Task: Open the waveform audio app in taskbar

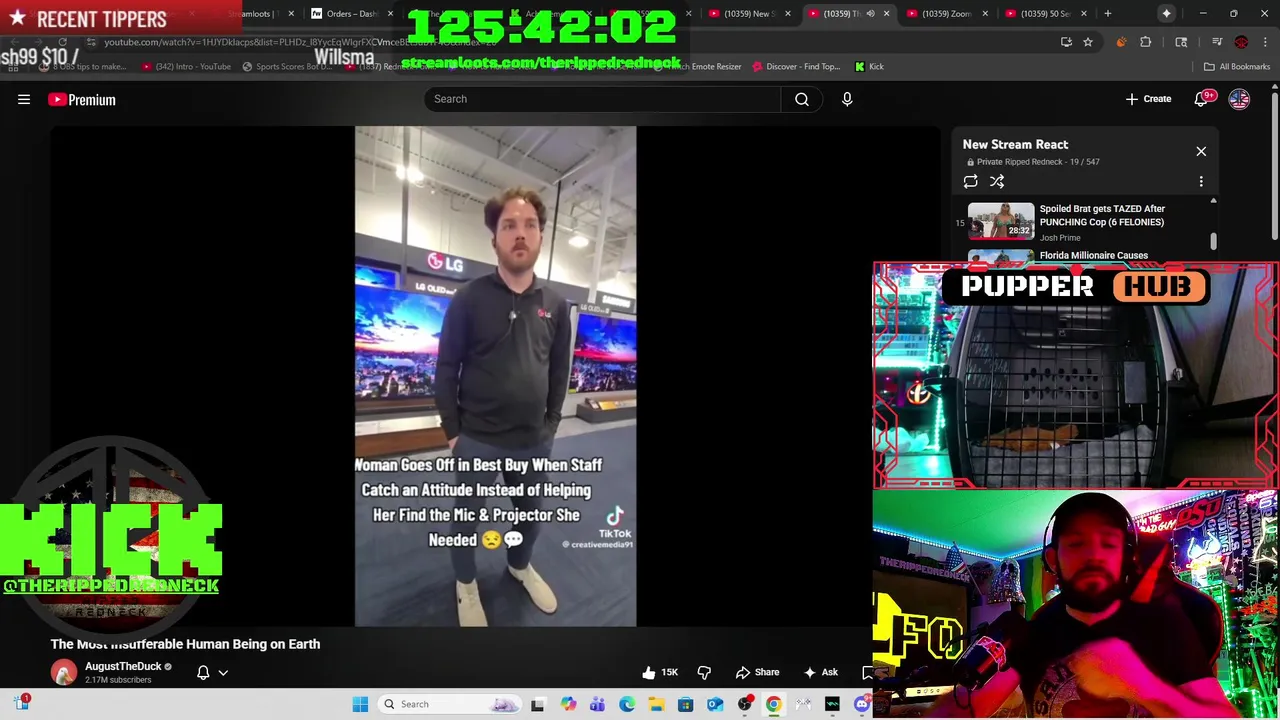Action: coord(832,704)
